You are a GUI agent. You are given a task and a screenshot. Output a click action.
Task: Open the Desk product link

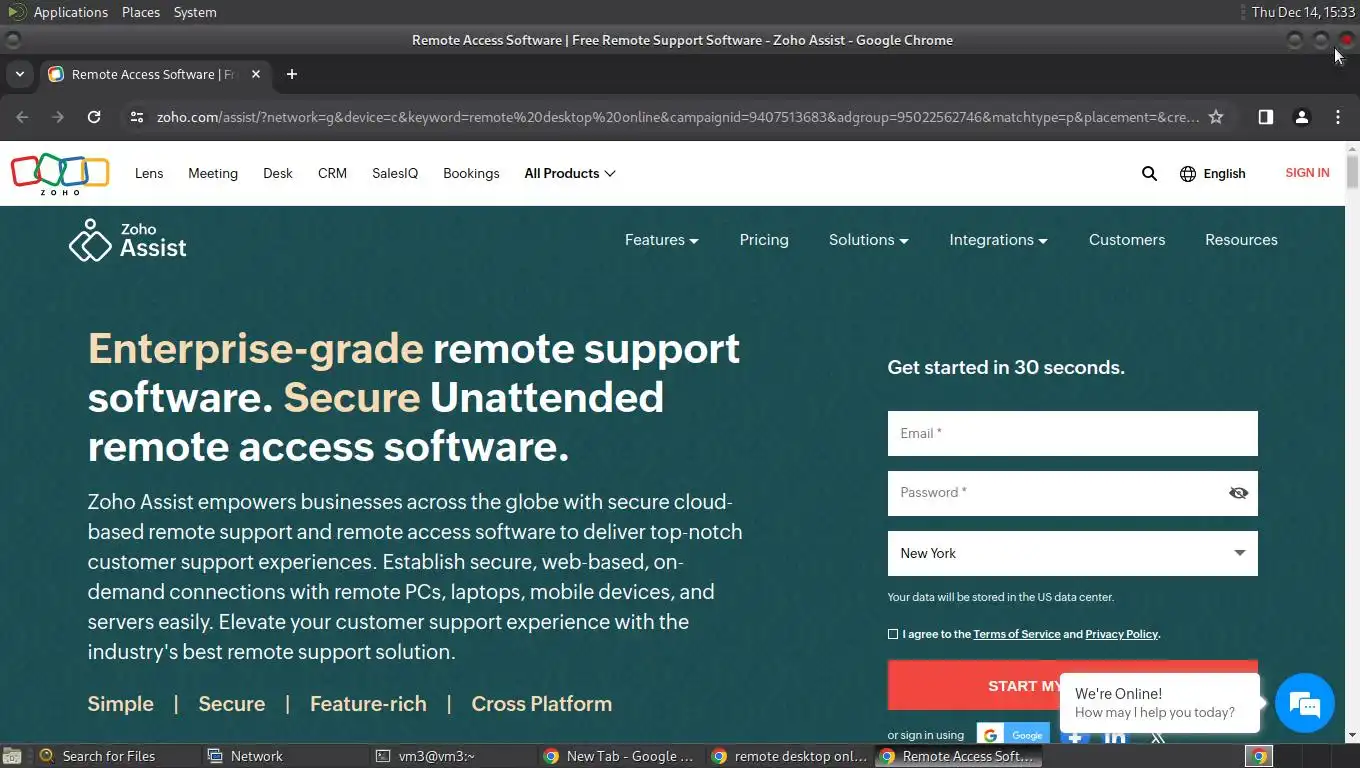click(x=278, y=173)
